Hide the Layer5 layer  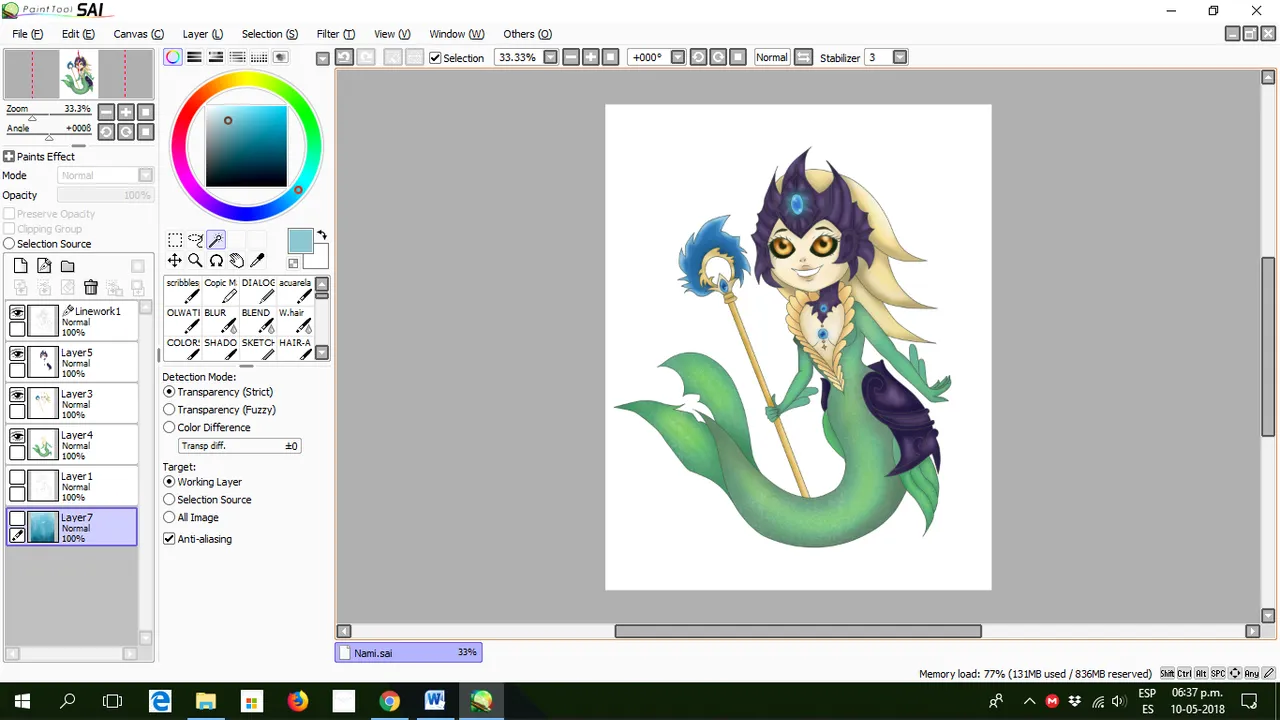(x=17, y=354)
